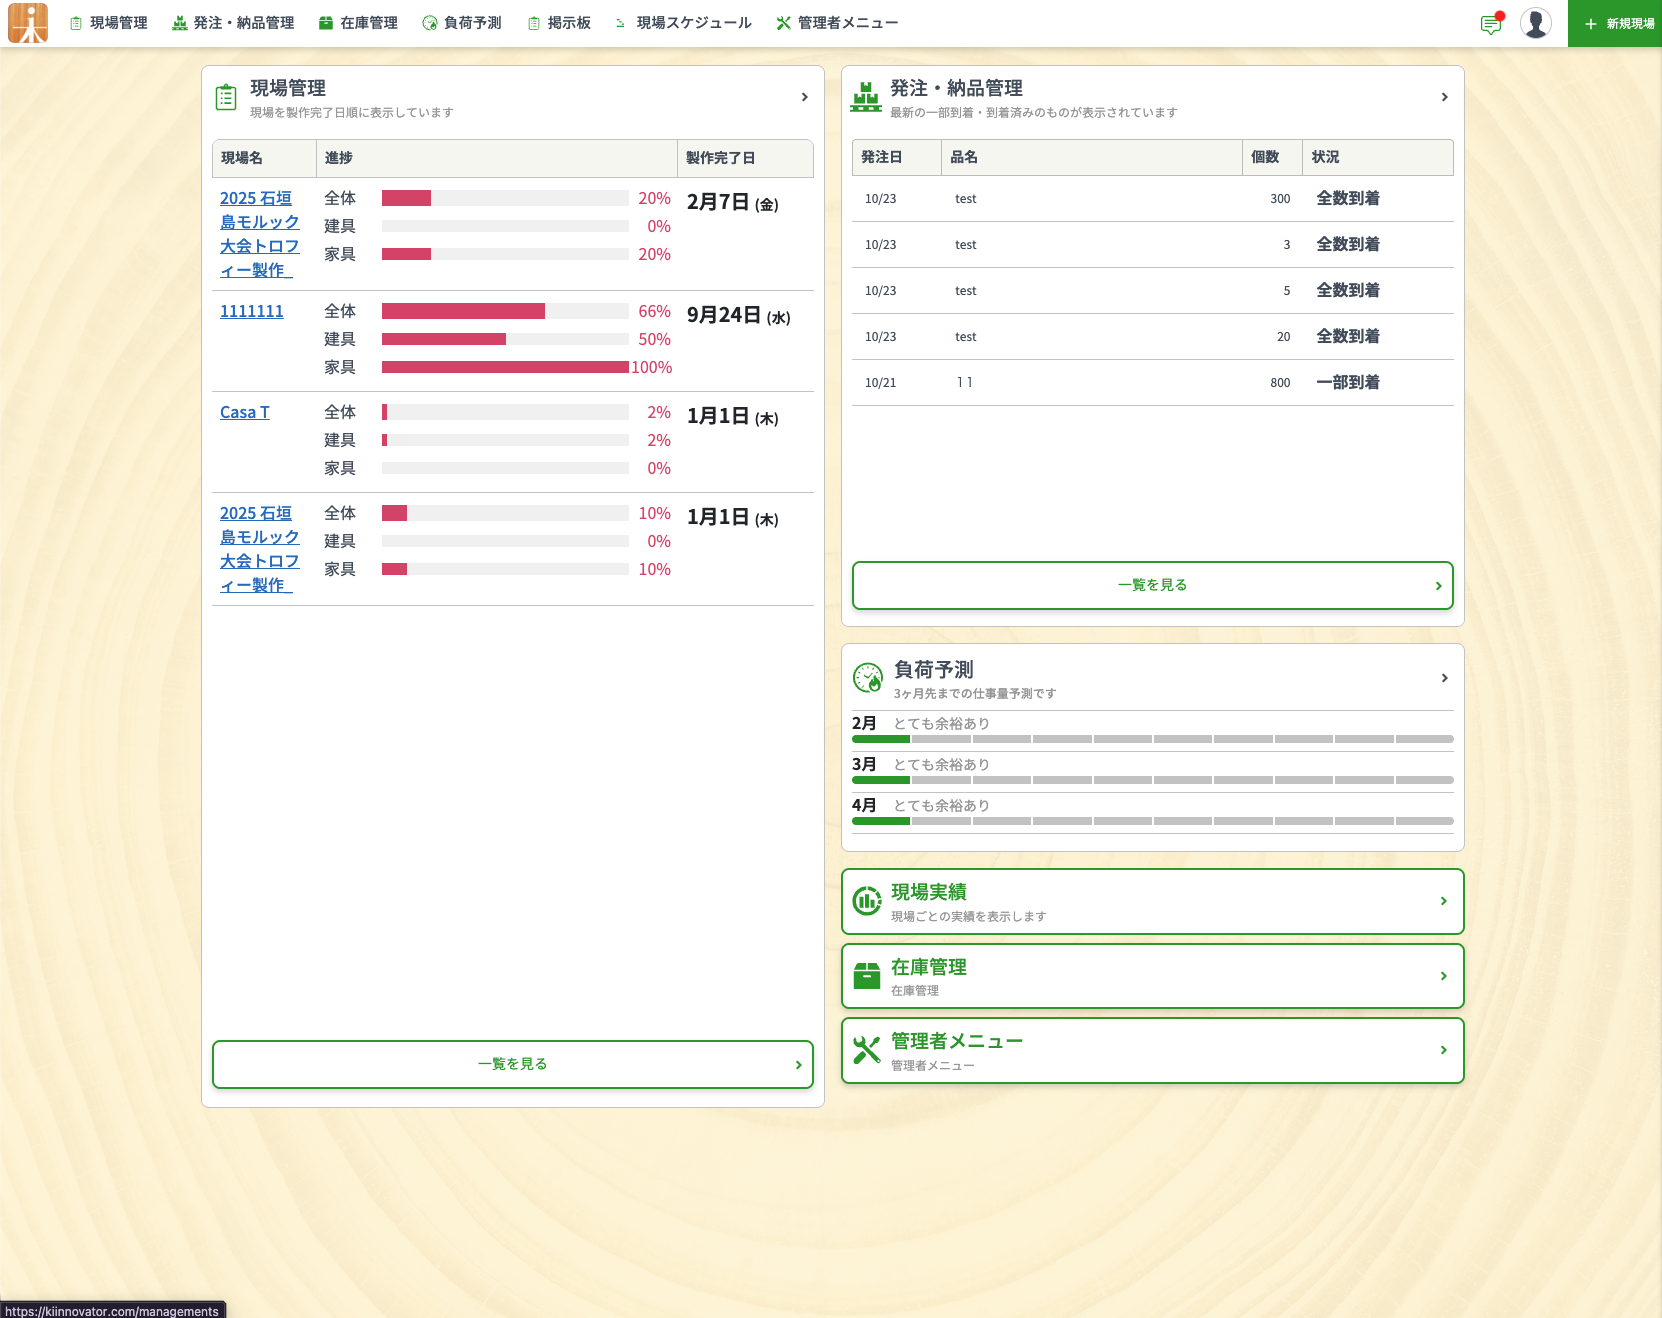1662x1318 pixels.
Task: Click the box icon on 在庫管理 card
Action: pyautogui.click(x=866, y=976)
